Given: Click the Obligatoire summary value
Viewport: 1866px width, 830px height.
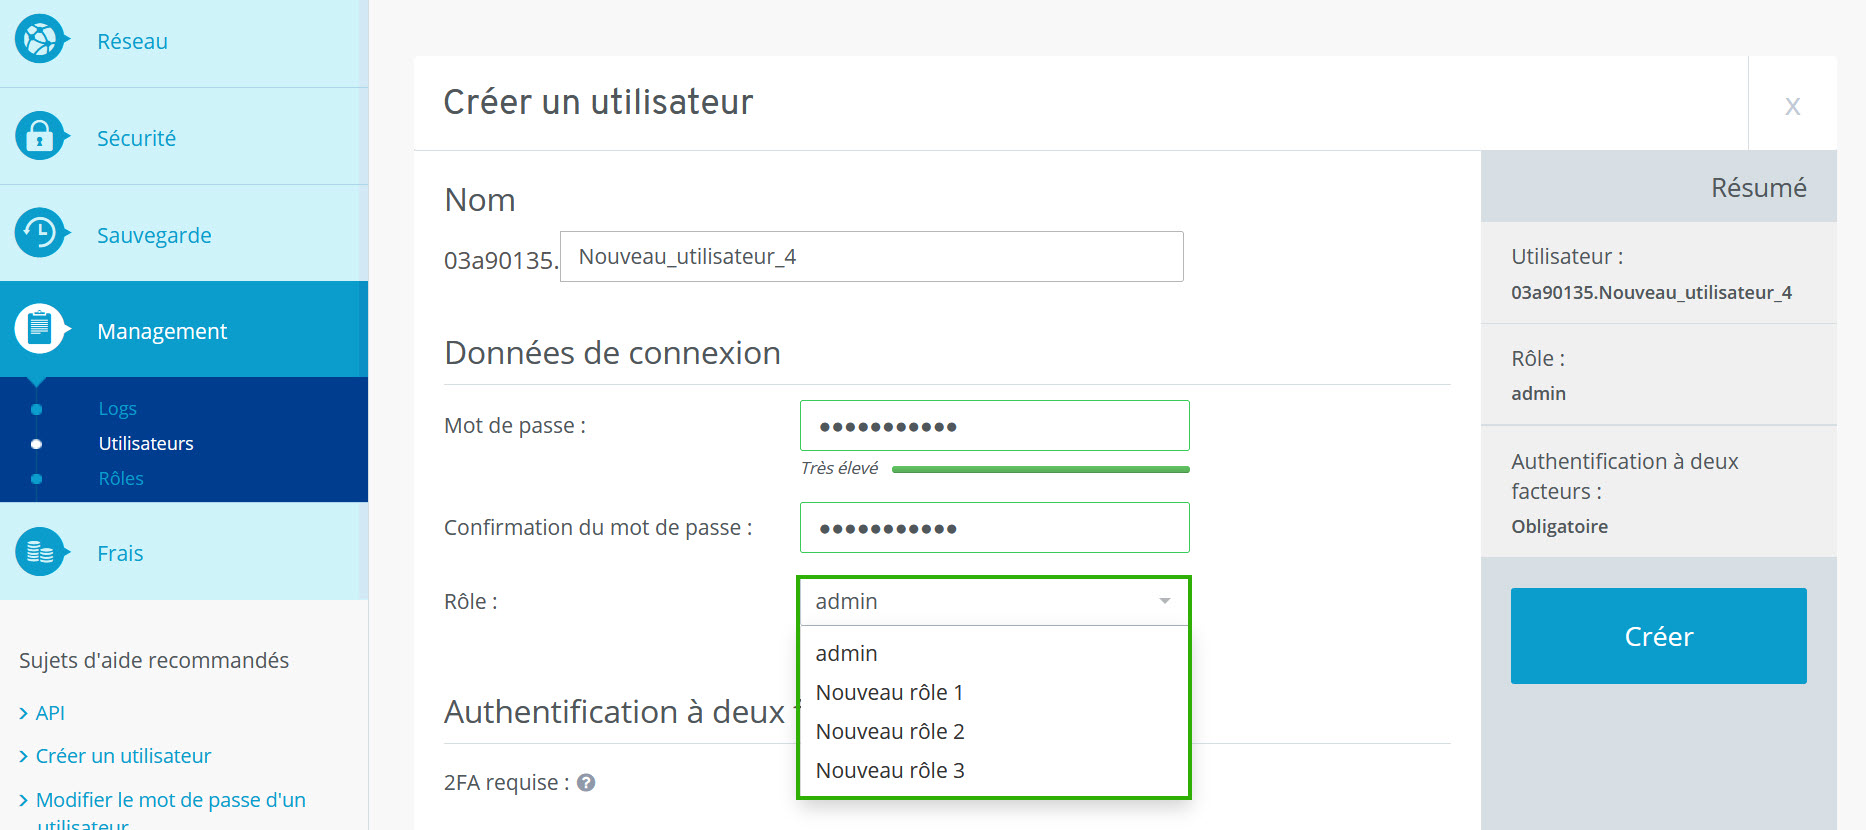Looking at the screenshot, I should [x=1559, y=526].
